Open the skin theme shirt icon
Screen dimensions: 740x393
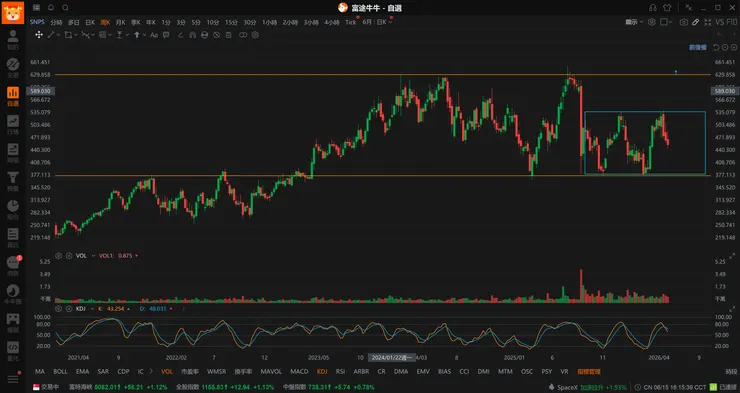click(667, 8)
